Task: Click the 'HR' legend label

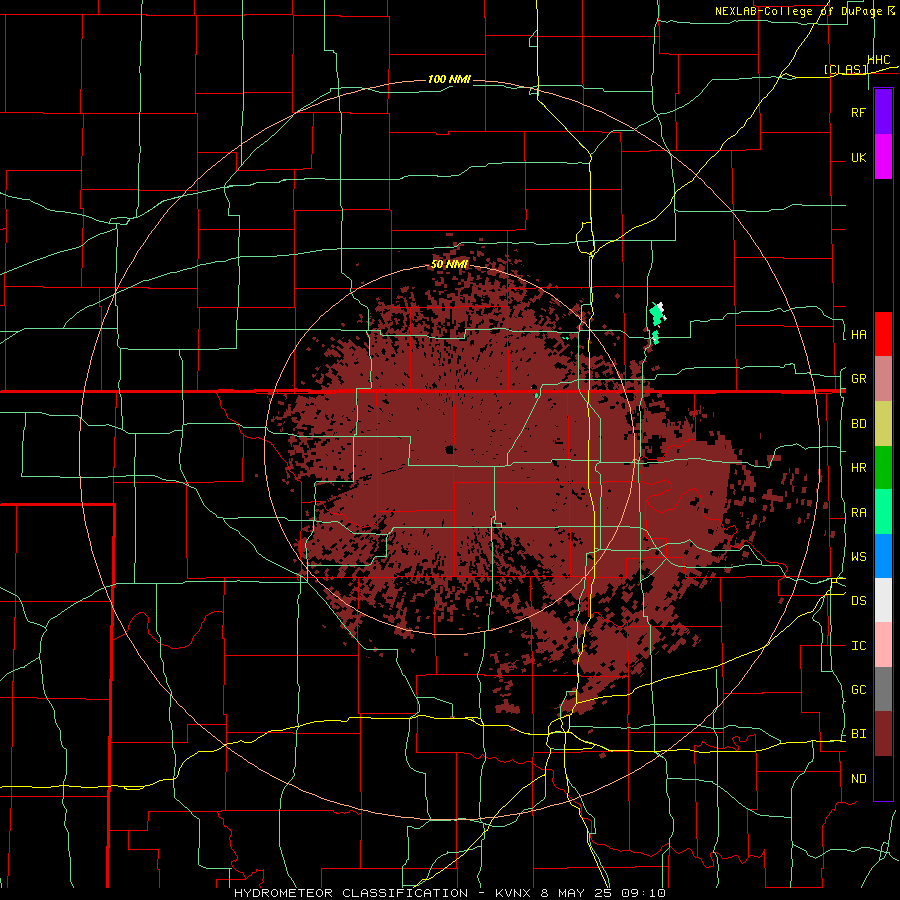Action: tap(858, 468)
